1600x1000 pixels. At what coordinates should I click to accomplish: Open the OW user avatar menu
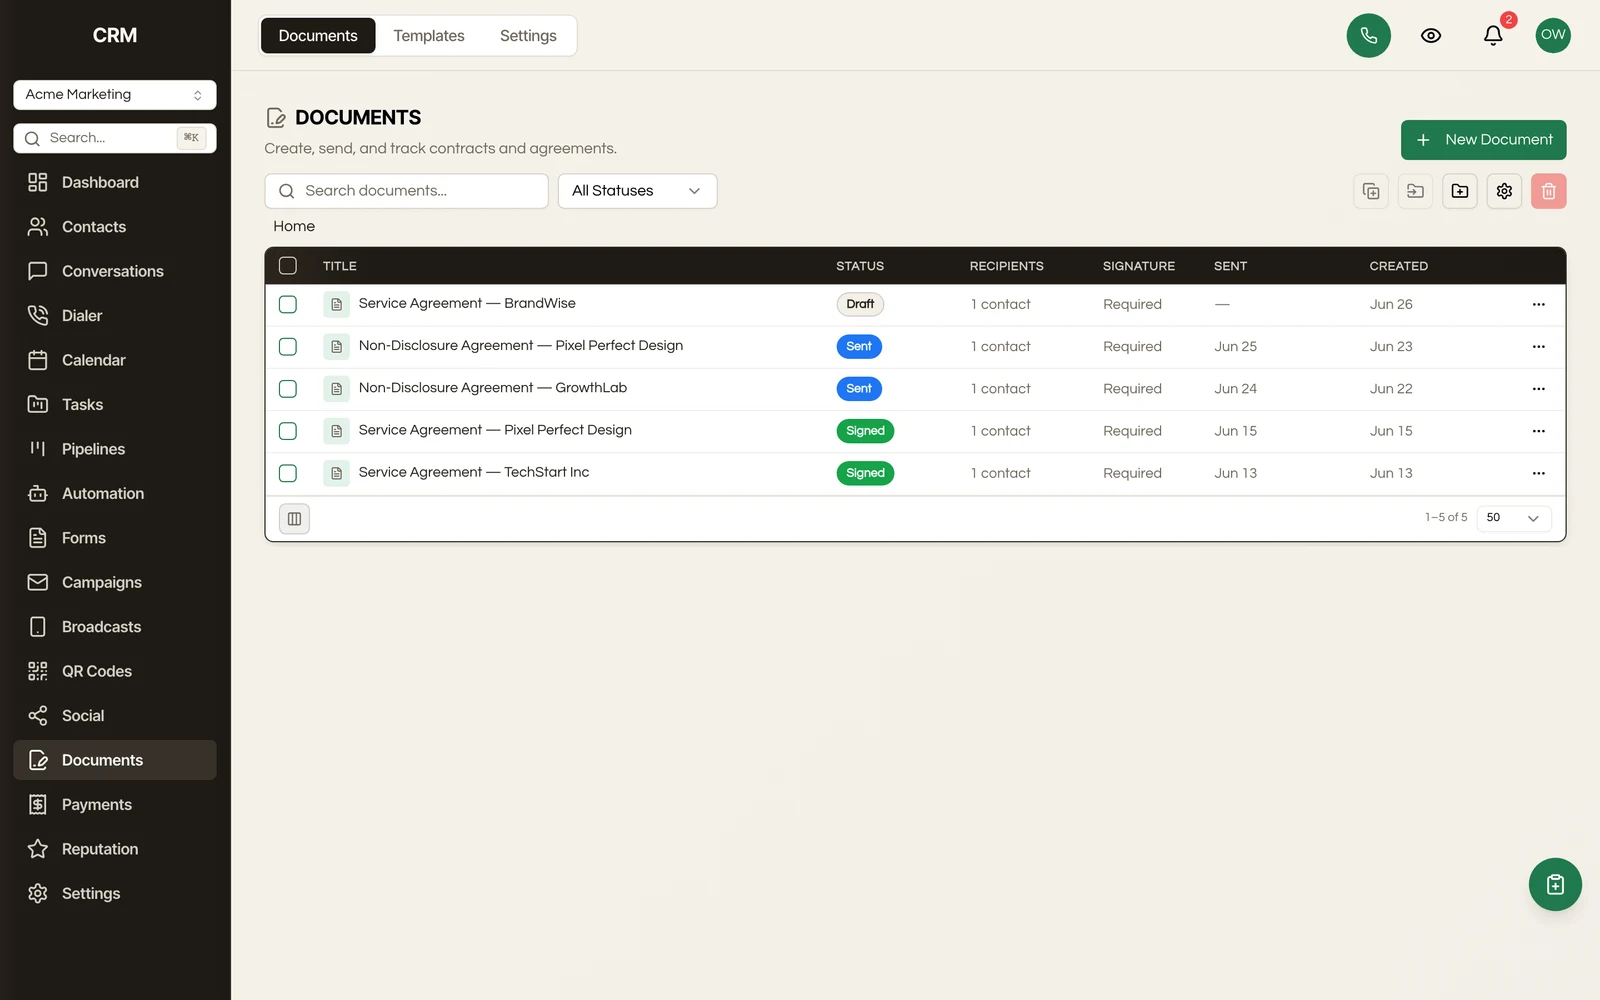[1553, 35]
